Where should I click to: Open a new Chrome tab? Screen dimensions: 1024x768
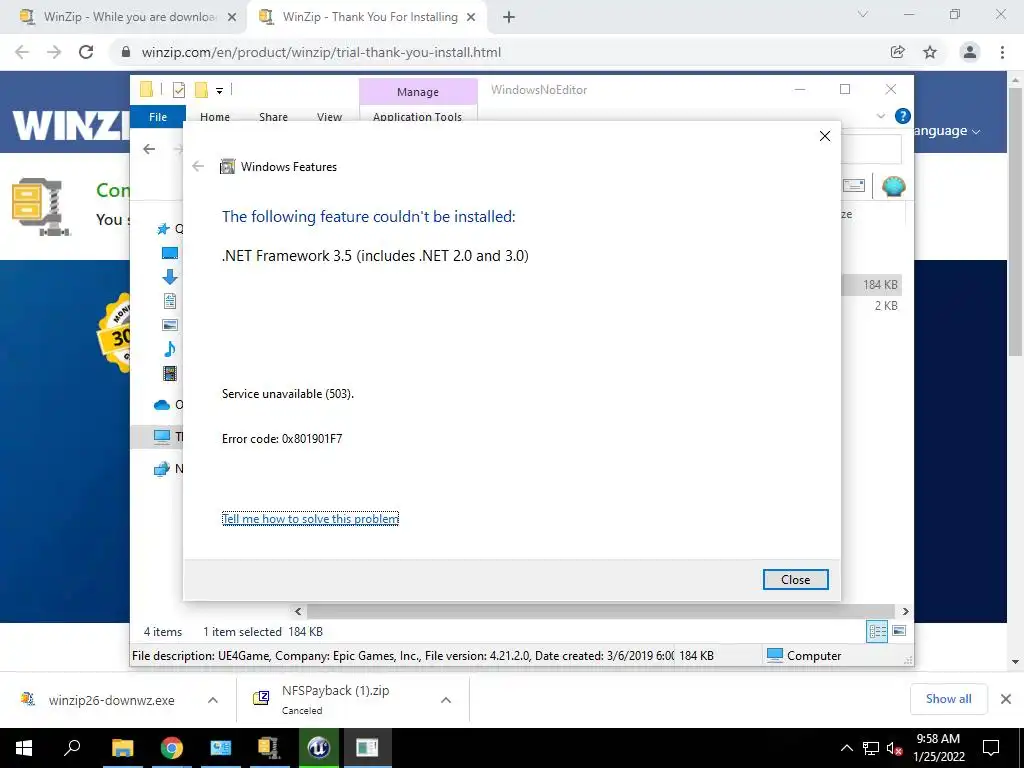click(x=509, y=18)
